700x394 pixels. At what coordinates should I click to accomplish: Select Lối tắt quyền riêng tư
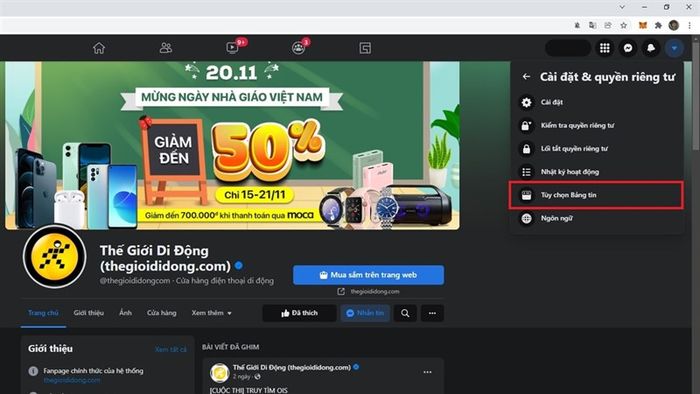(597, 149)
